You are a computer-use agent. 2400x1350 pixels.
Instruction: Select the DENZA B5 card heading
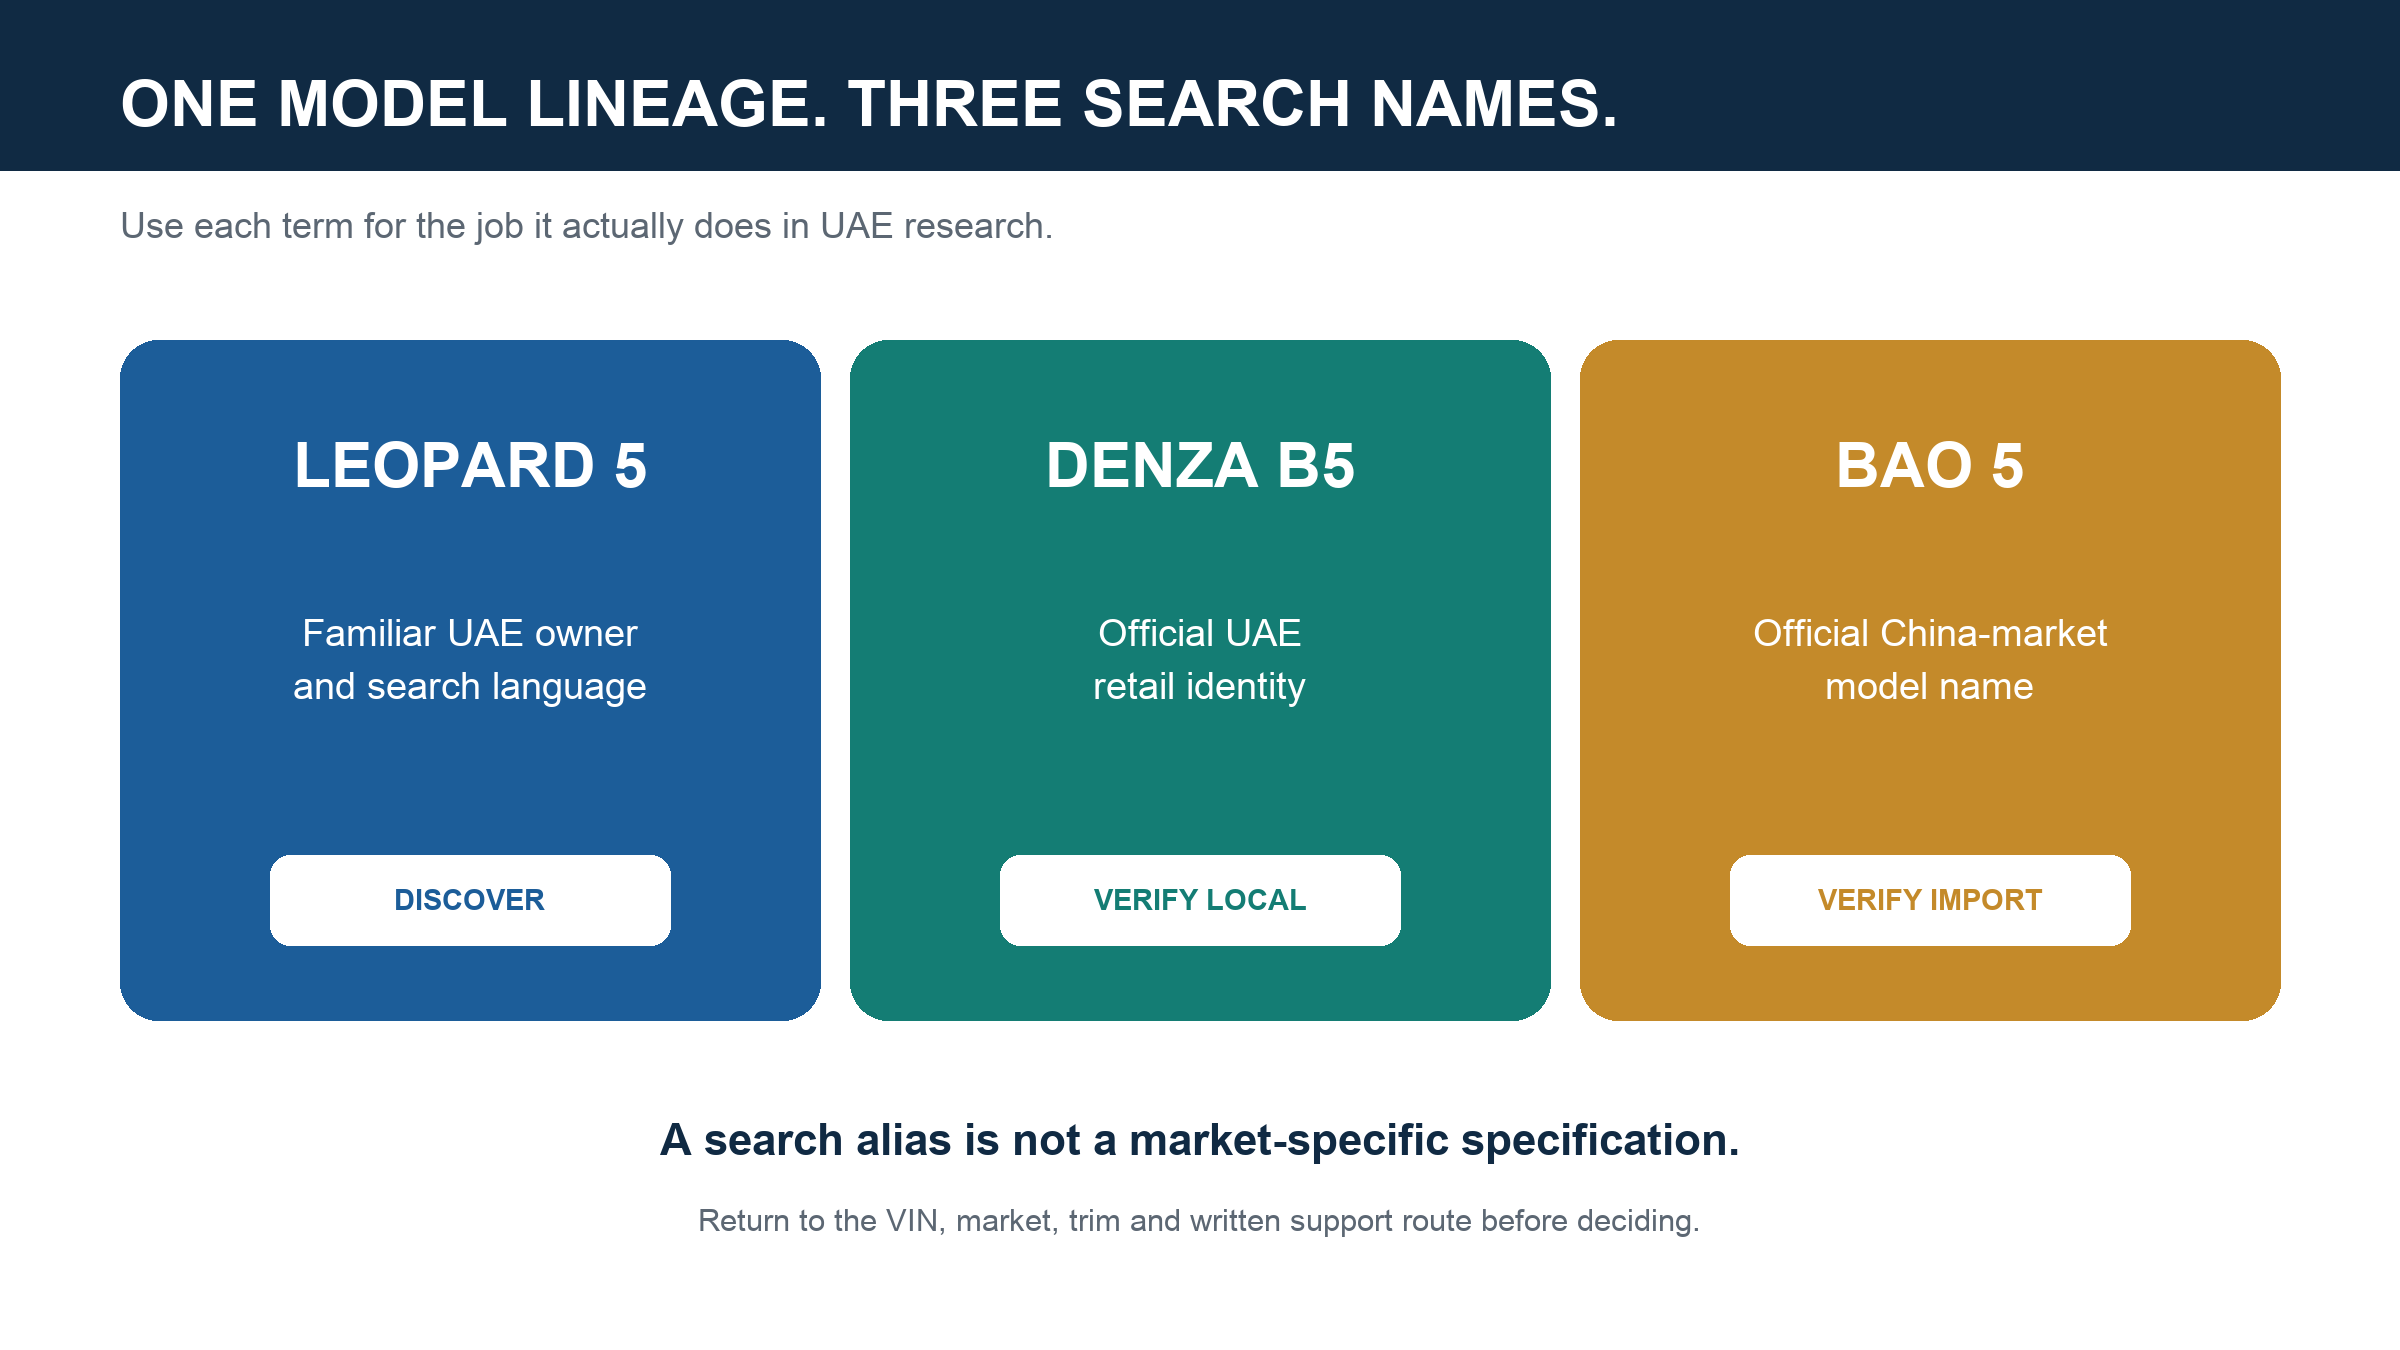point(1200,466)
